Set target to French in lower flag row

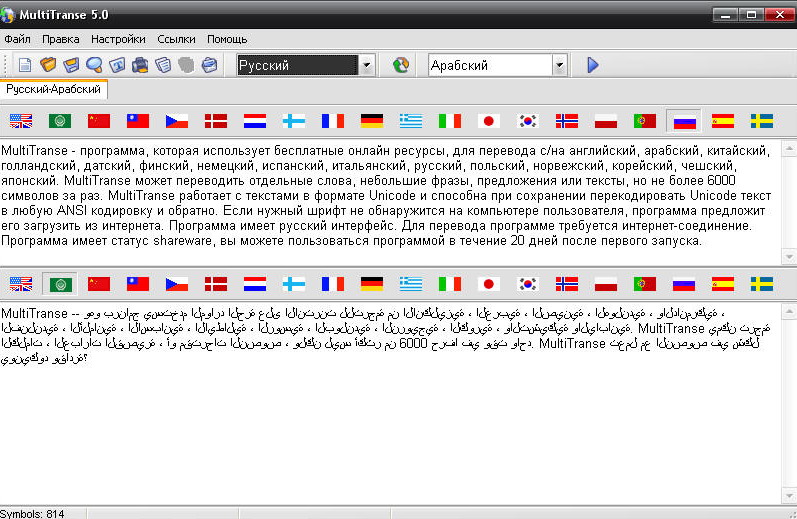click(333, 284)
